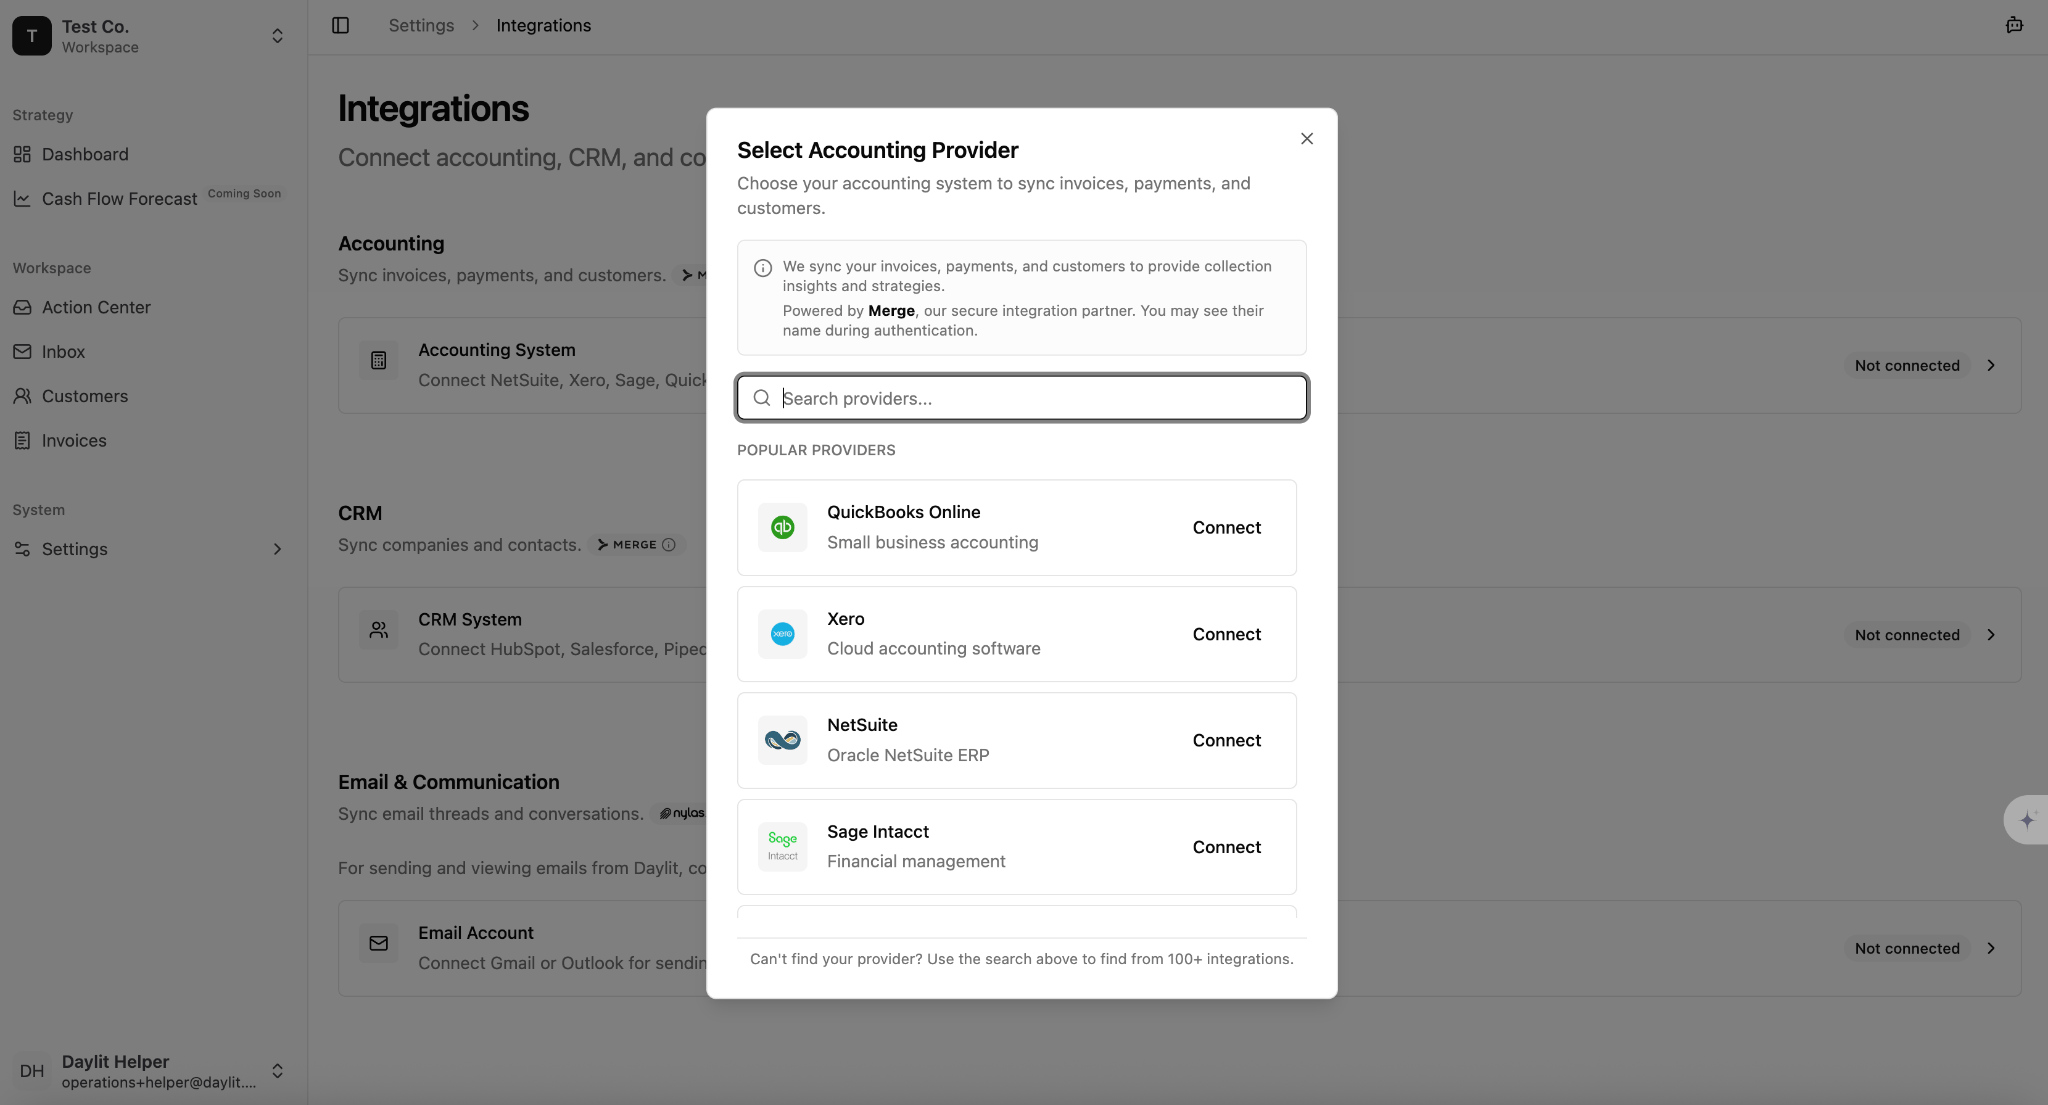Click the 'Email & Communication' section heading
2048x1105 pixels.
pyautogui.click(x=448, y=782)
